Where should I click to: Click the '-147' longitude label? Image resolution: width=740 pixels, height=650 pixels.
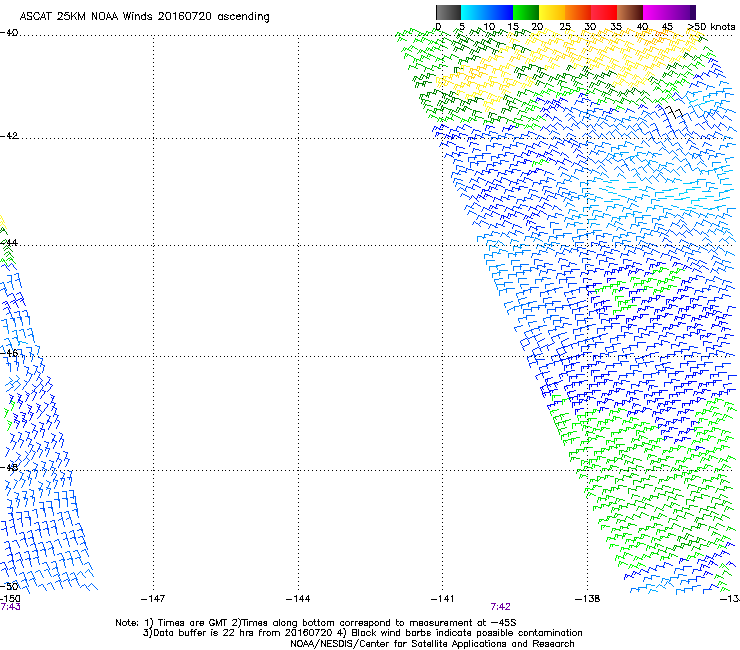153,599
